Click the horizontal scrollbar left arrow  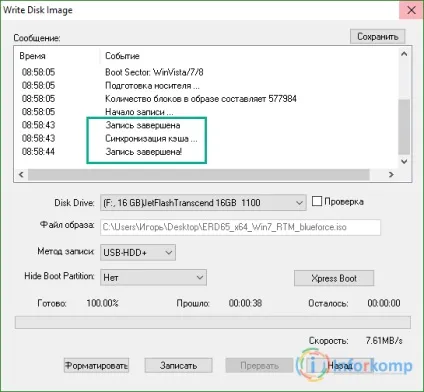(x=21, y=174)
